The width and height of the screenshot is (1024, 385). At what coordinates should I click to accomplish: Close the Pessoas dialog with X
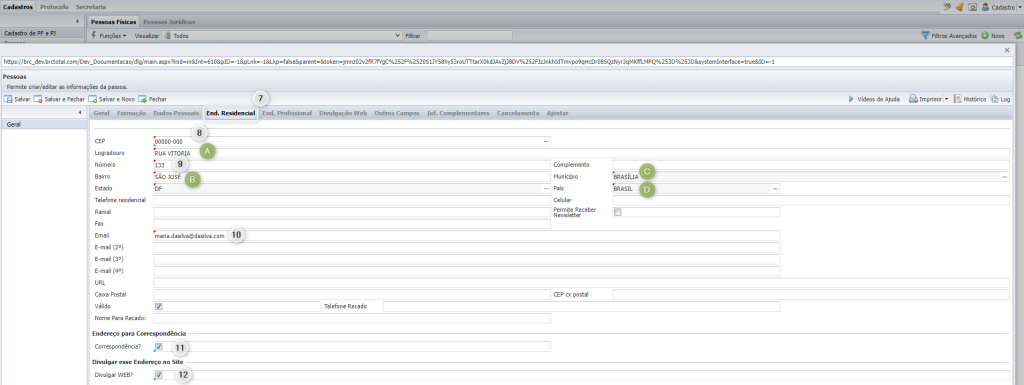tap(1006, 50)
